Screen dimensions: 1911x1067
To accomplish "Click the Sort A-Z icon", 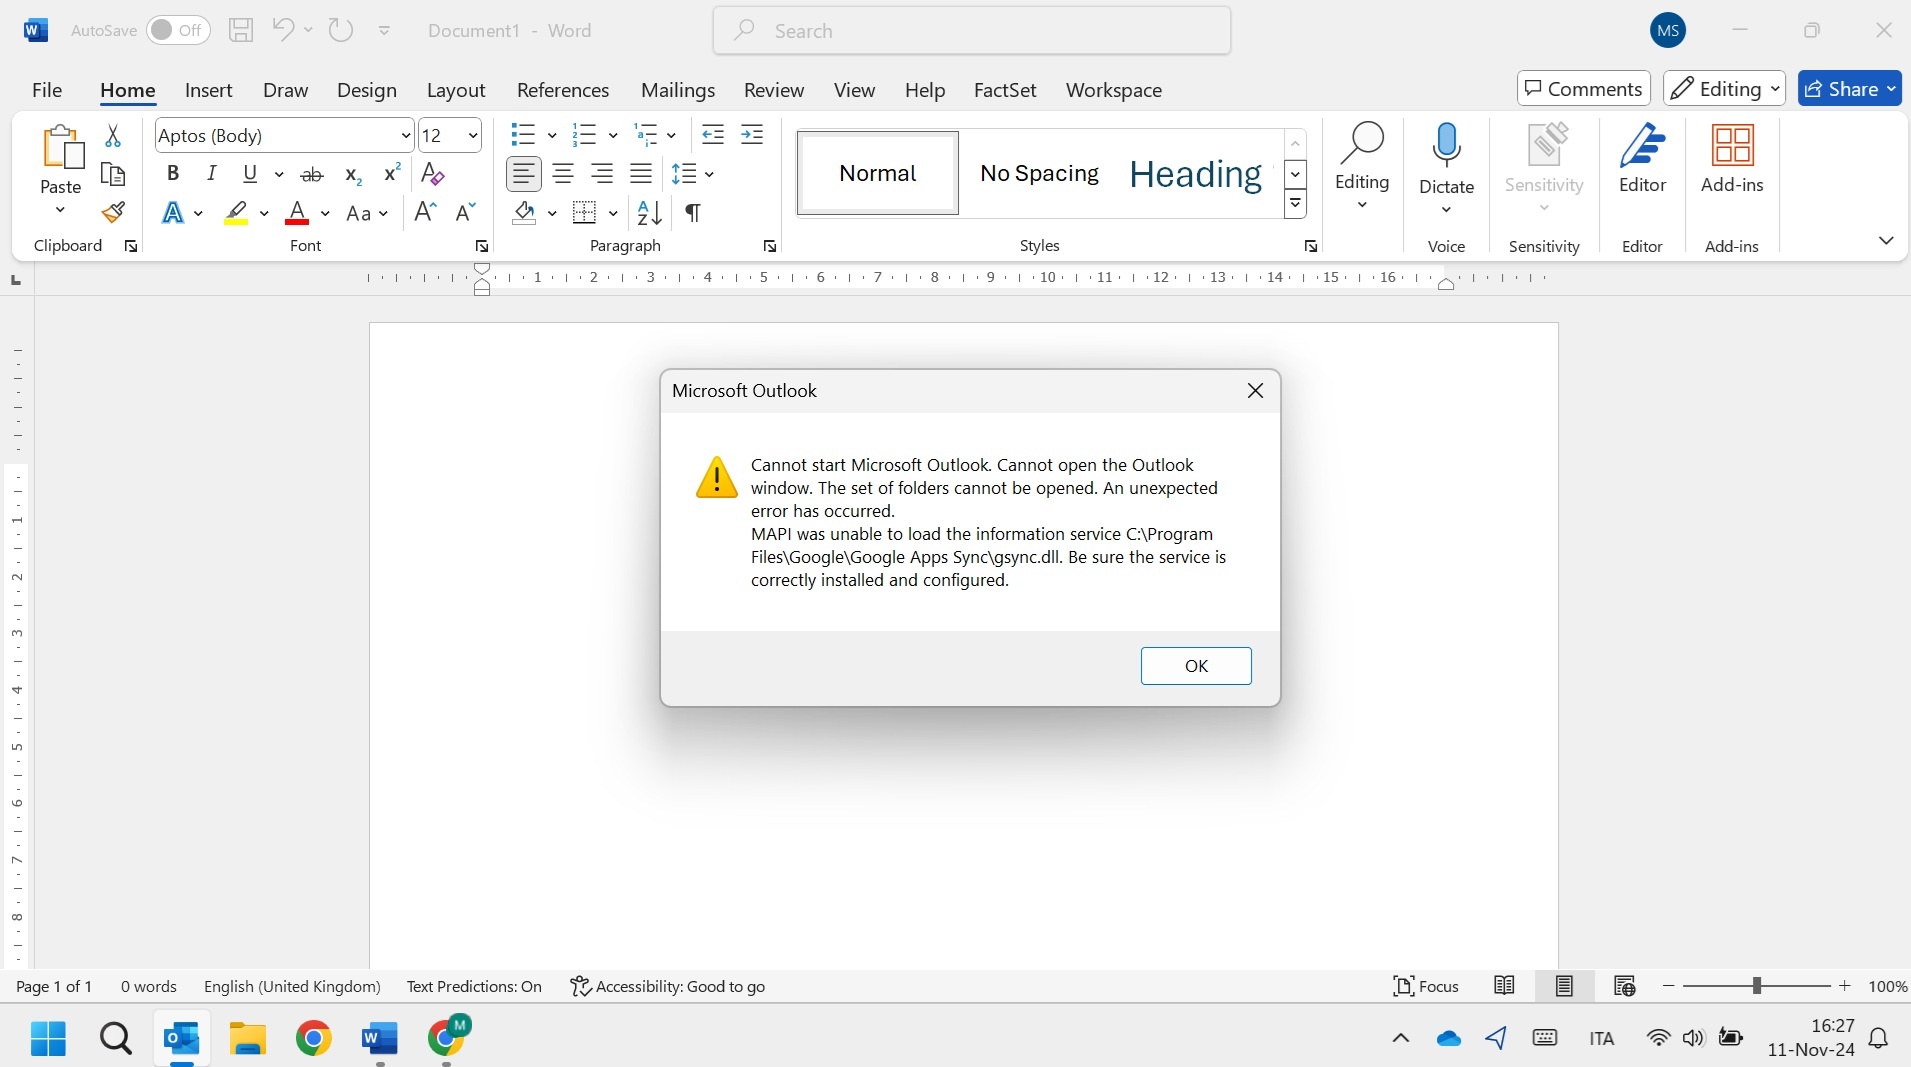I will pyautogui.click(x=649, y=212).
